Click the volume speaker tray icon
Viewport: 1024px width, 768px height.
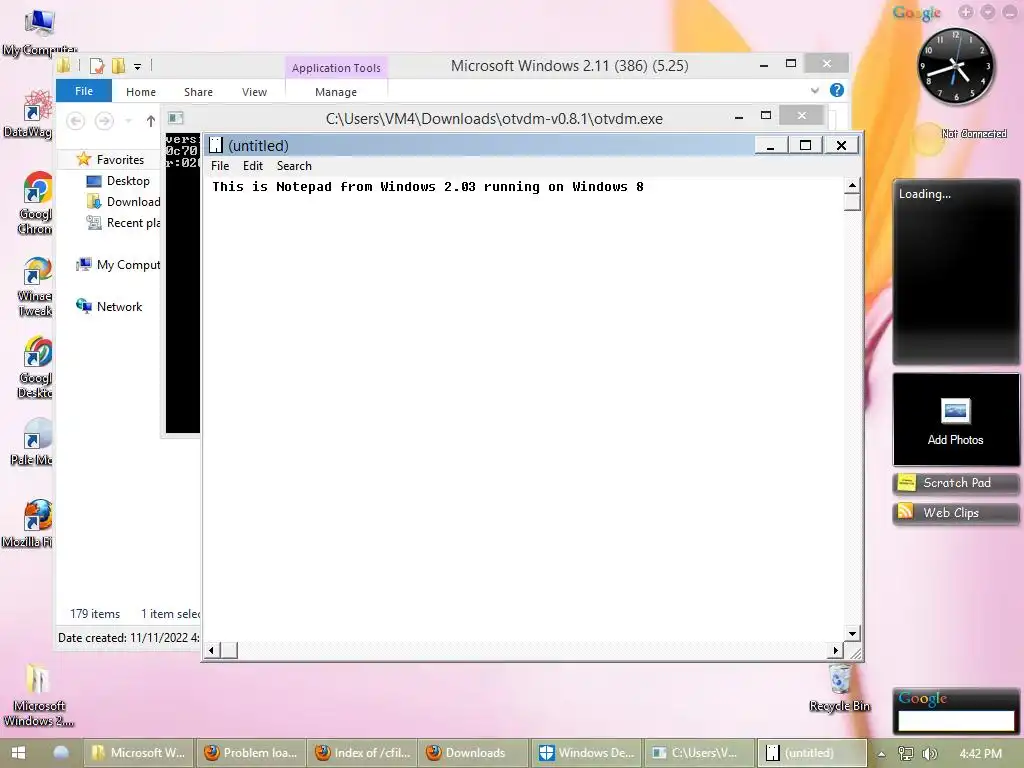coord(929,754)
